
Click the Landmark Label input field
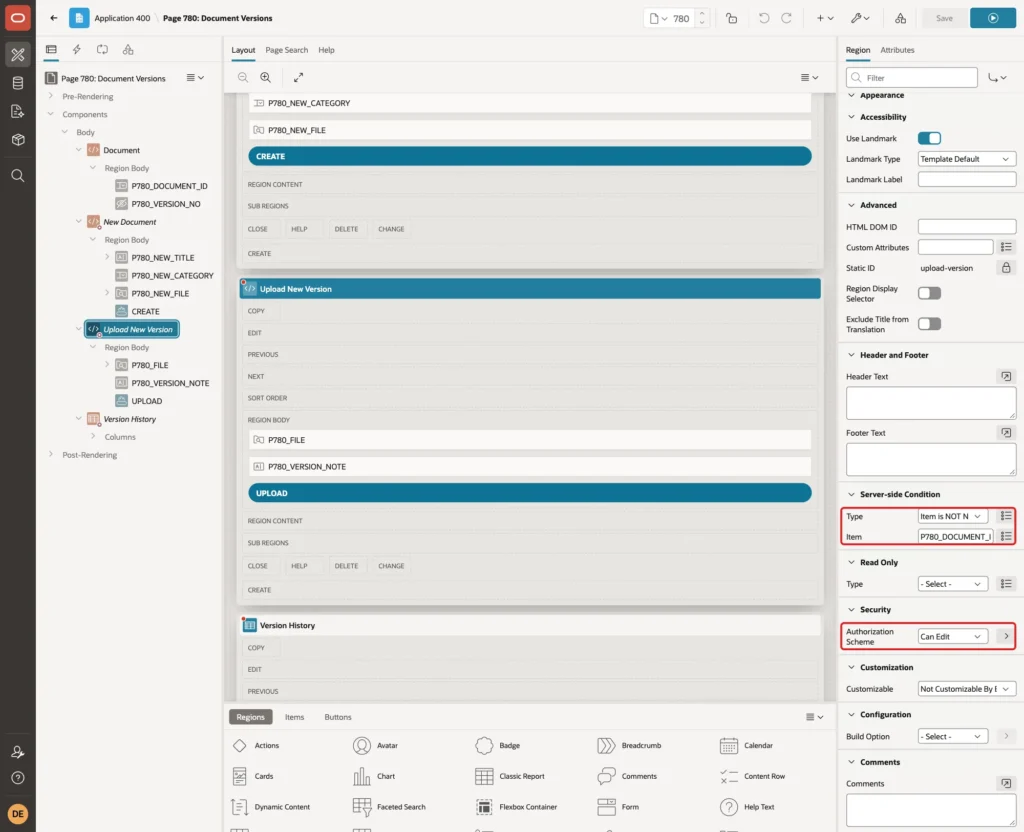(967, 179)
